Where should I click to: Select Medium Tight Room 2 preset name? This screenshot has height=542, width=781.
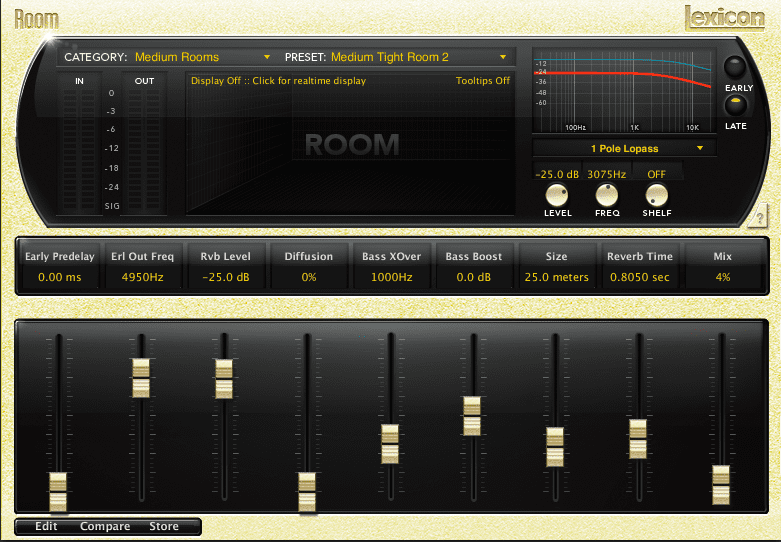coord(390,57)
